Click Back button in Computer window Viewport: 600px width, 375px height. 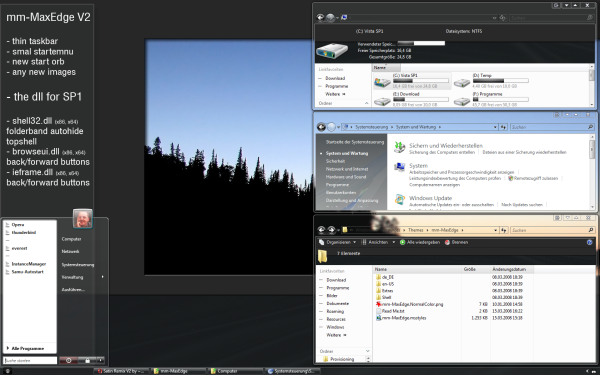point(321,17)
